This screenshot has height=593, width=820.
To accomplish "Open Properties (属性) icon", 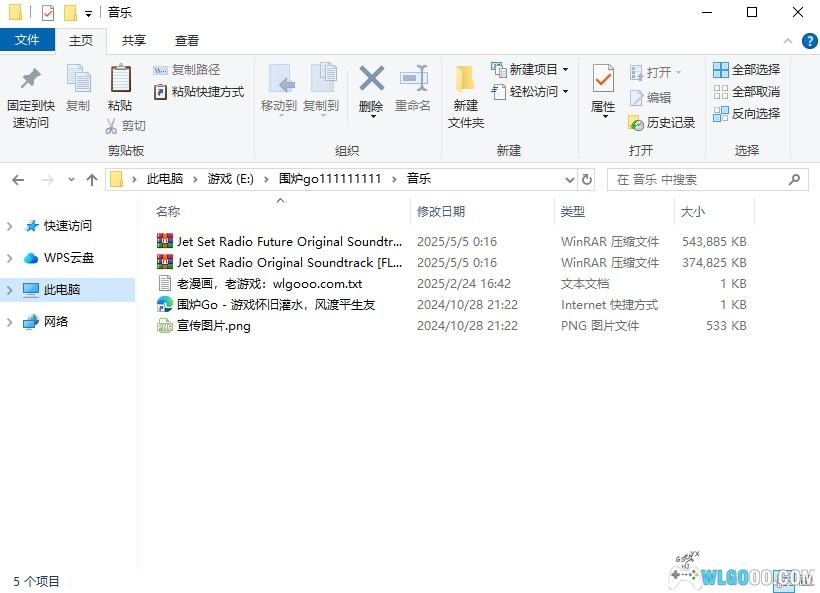I will (x=603, y=78).
